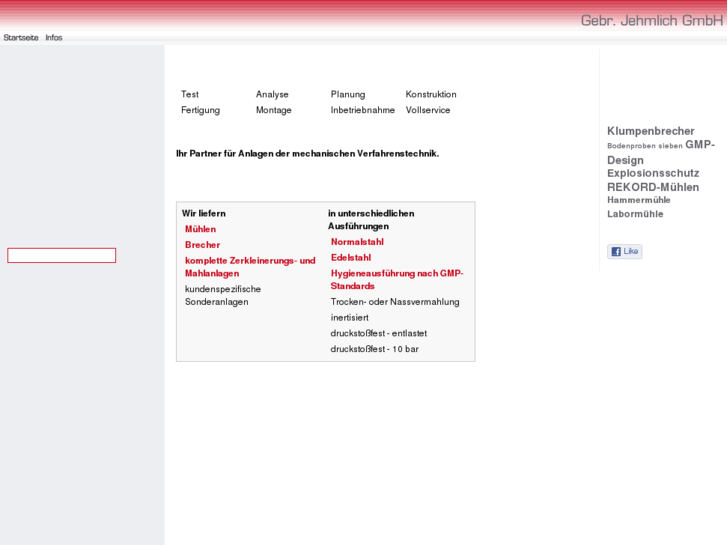Screen dimensions: 727x545
Task: Click the GMP-Design tag
Action: (661, 153)
